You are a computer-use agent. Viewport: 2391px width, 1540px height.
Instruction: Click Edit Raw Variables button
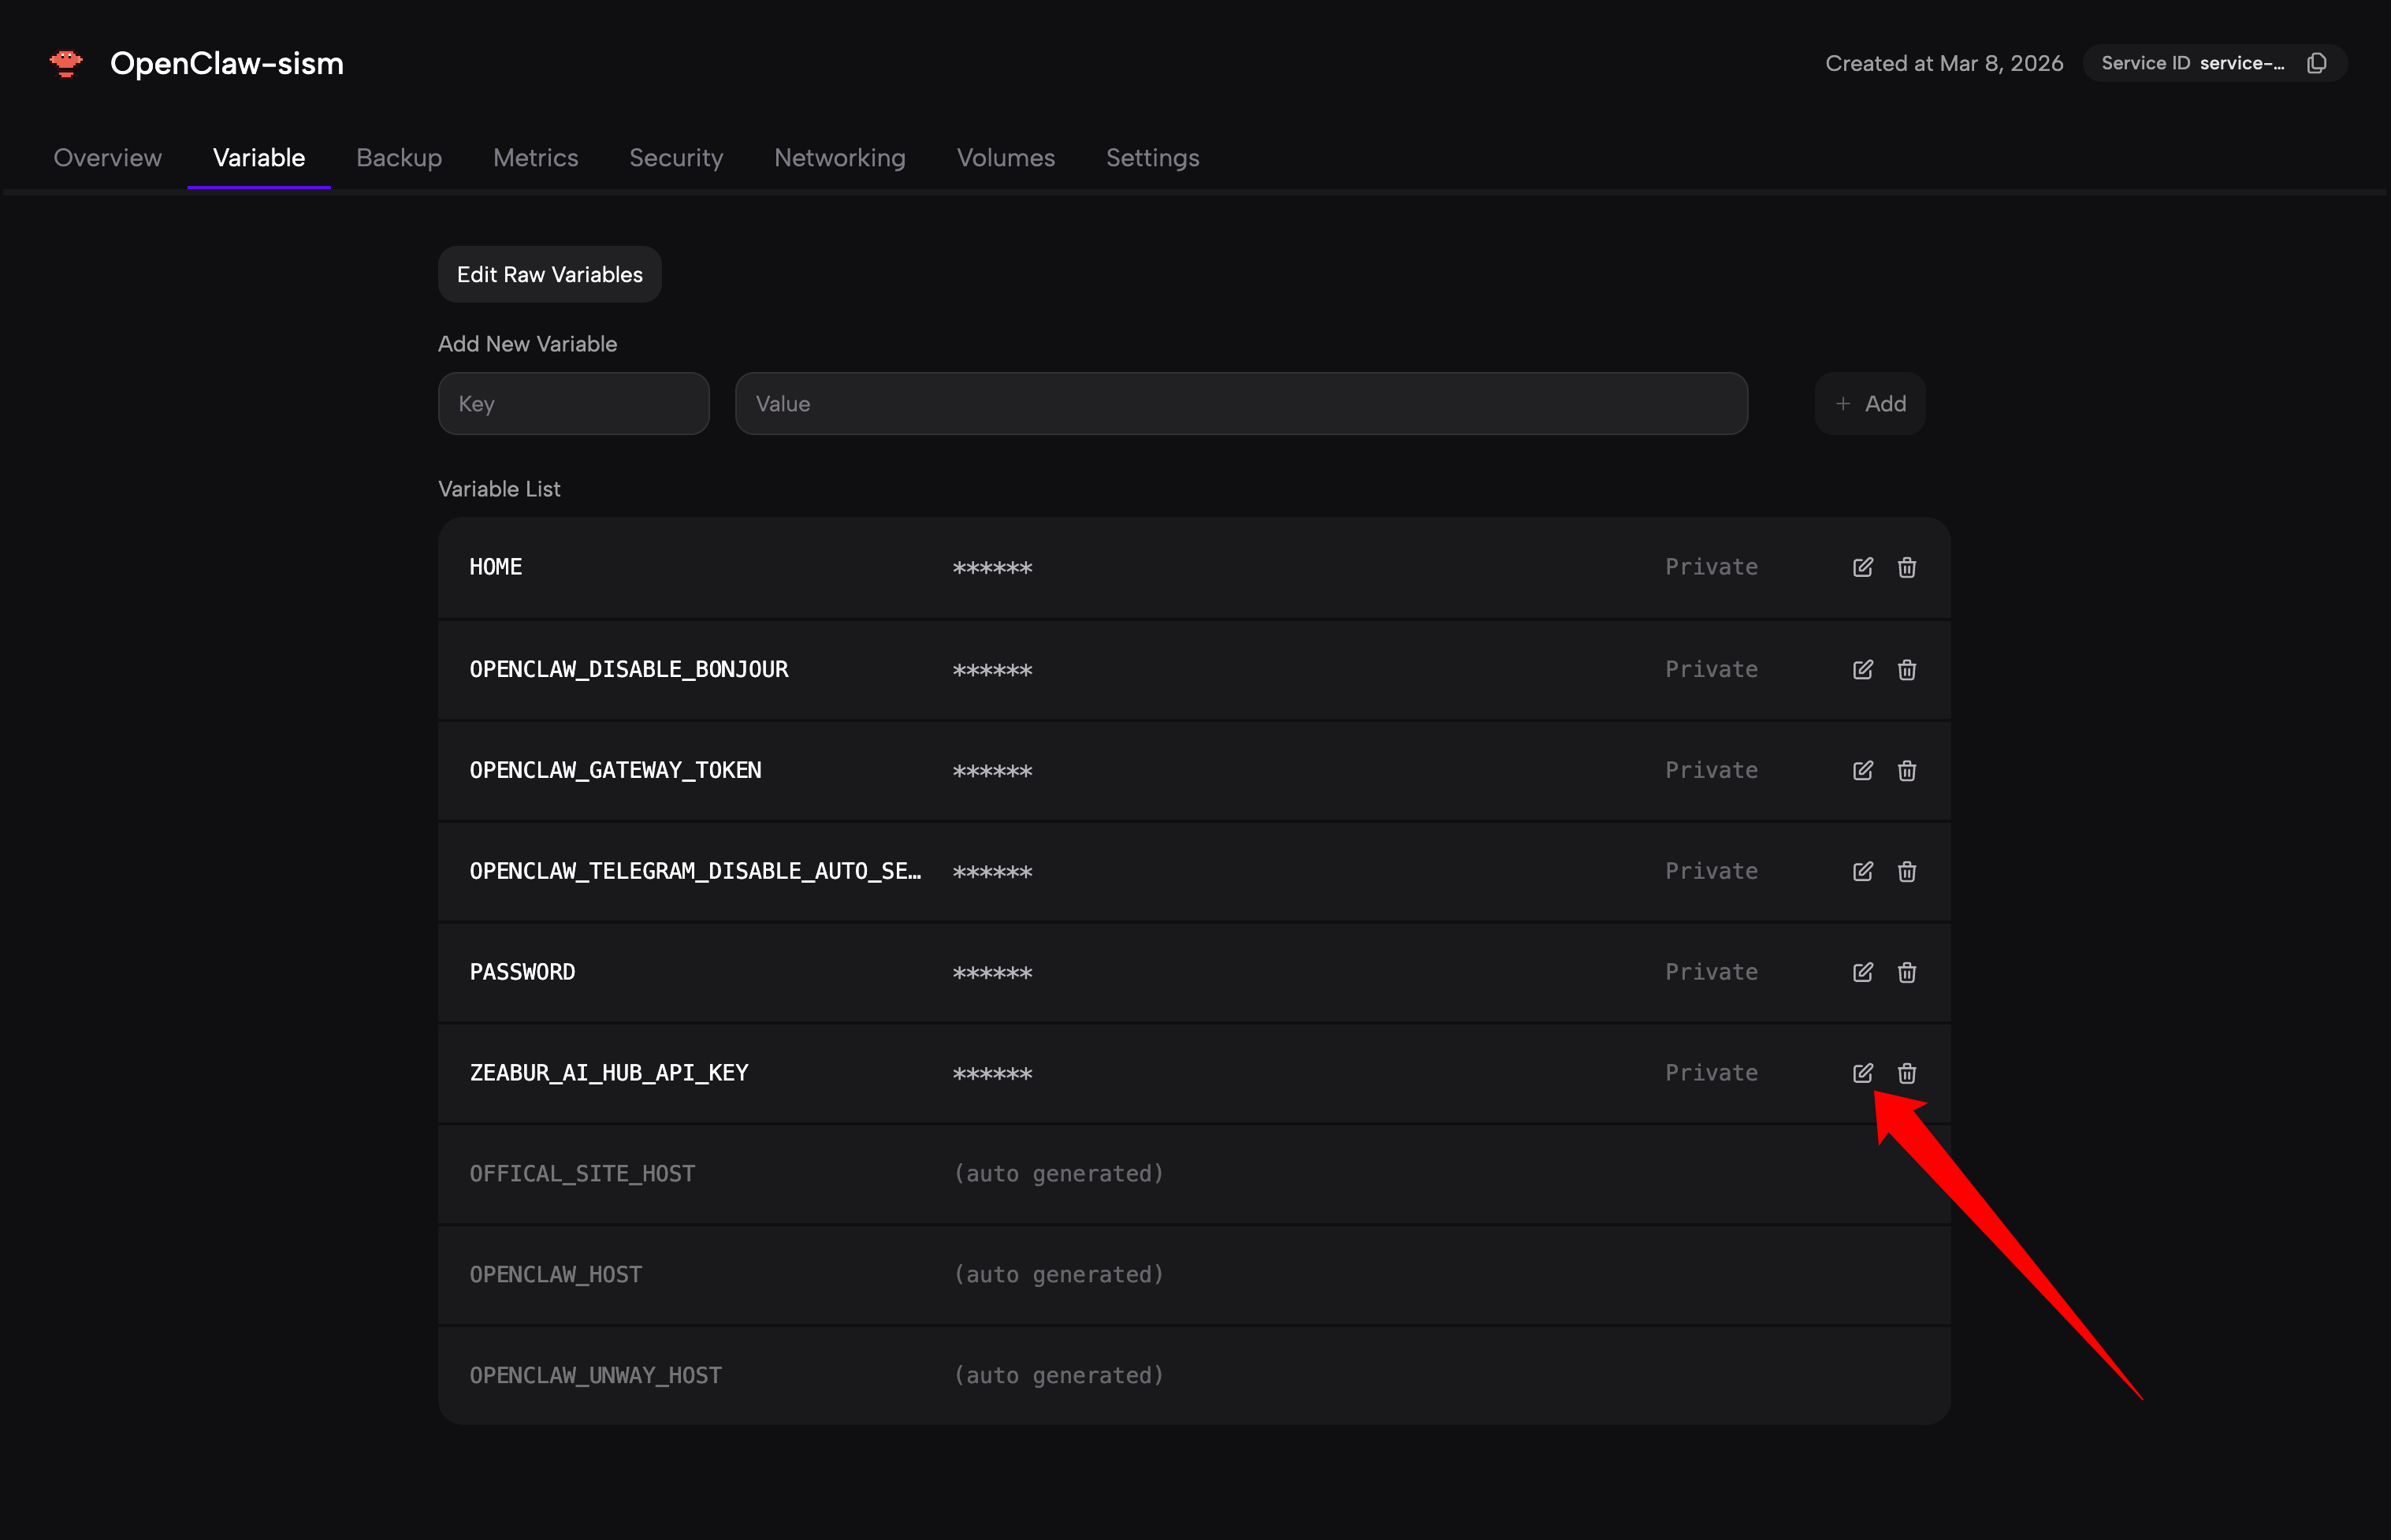(549, 274)
